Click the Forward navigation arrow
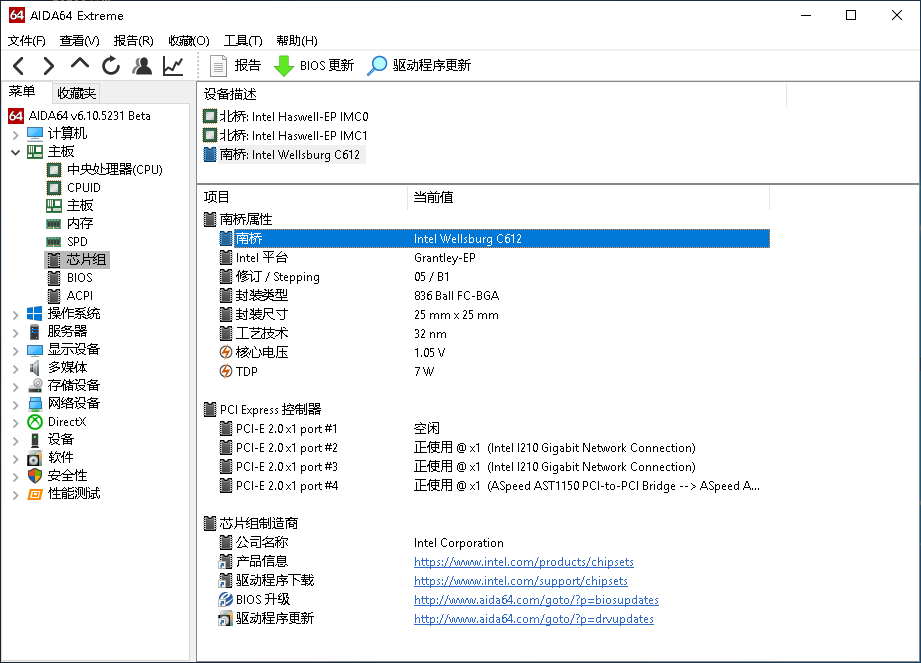The height and width of the screenshot is (663, 921). point(49,66)
